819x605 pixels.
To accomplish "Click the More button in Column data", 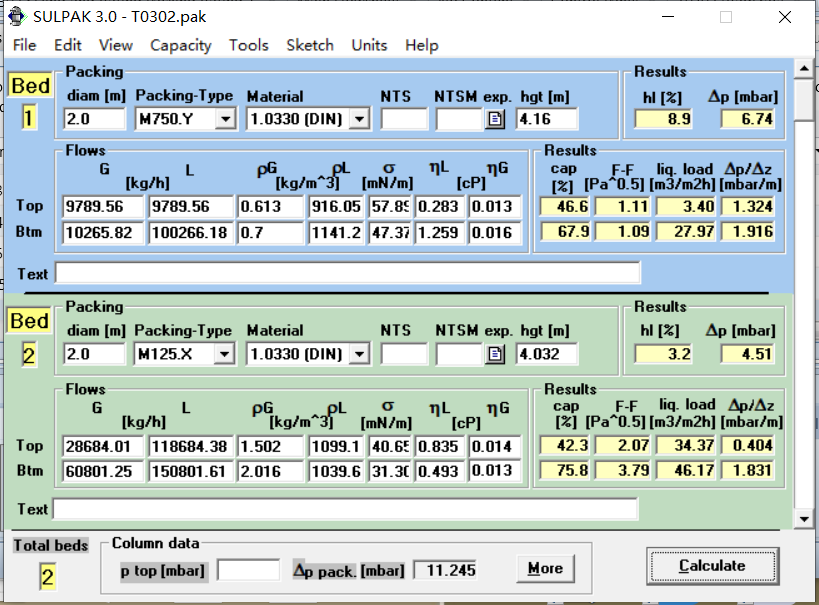I will coord(545,568).
